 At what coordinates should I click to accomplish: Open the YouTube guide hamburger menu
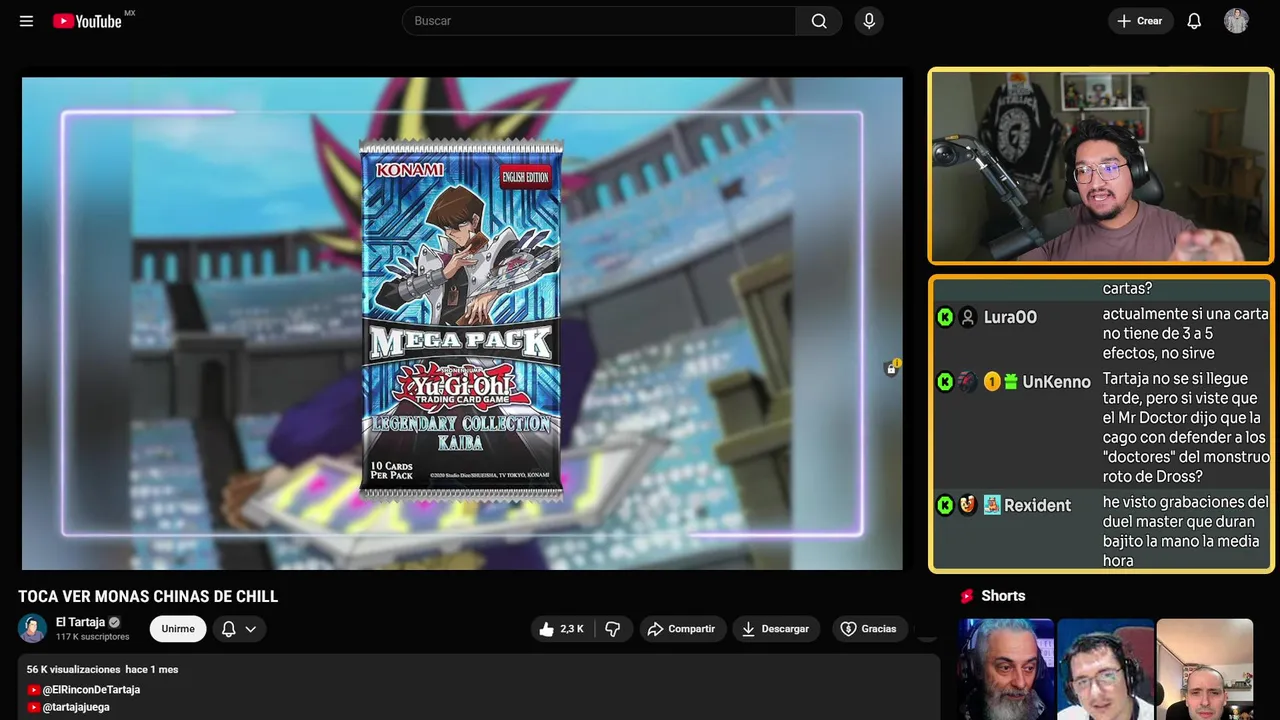26,21
